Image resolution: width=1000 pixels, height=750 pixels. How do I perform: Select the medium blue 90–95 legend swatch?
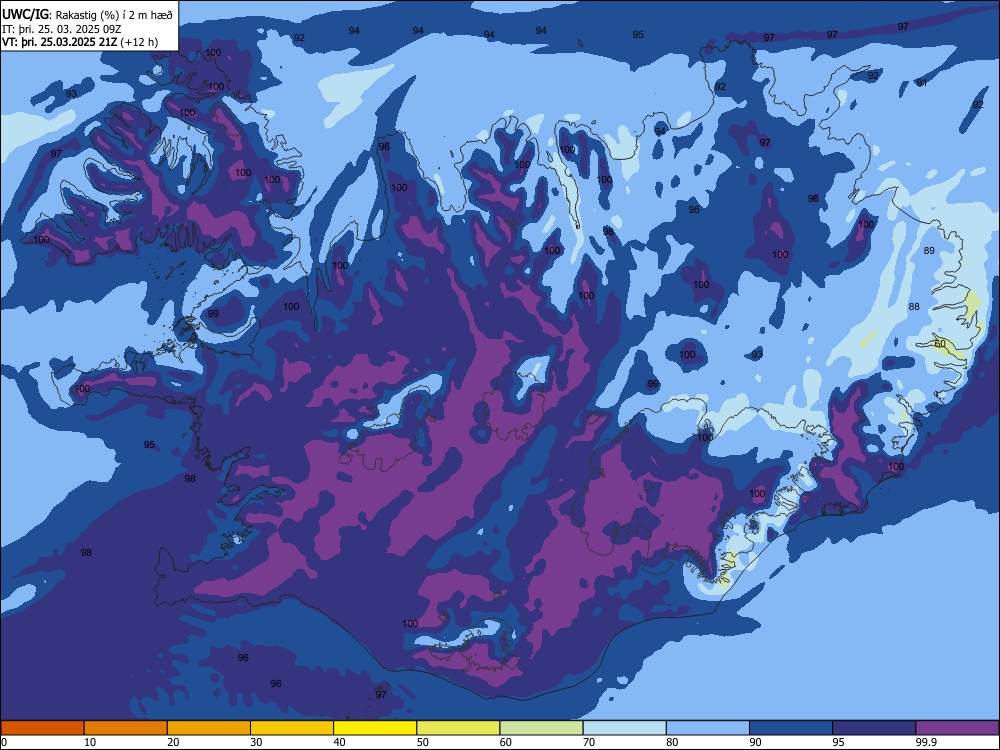(791, 728)
